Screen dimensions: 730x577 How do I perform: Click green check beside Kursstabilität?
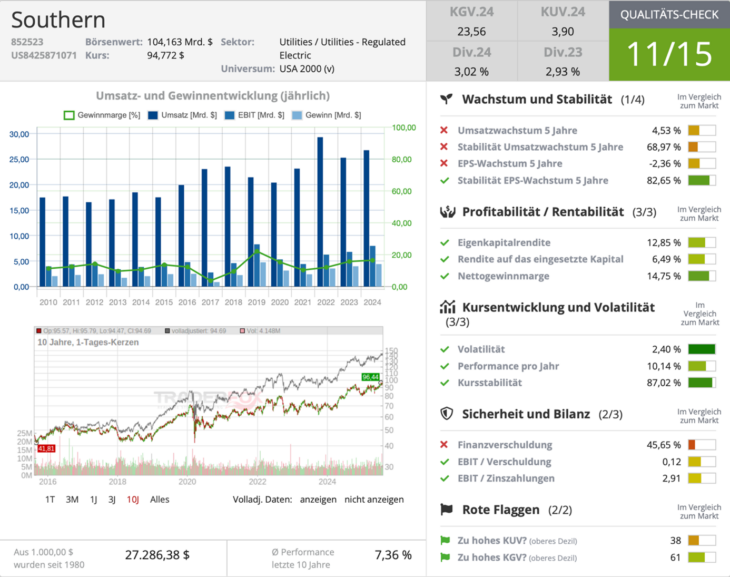click(445, 382)
